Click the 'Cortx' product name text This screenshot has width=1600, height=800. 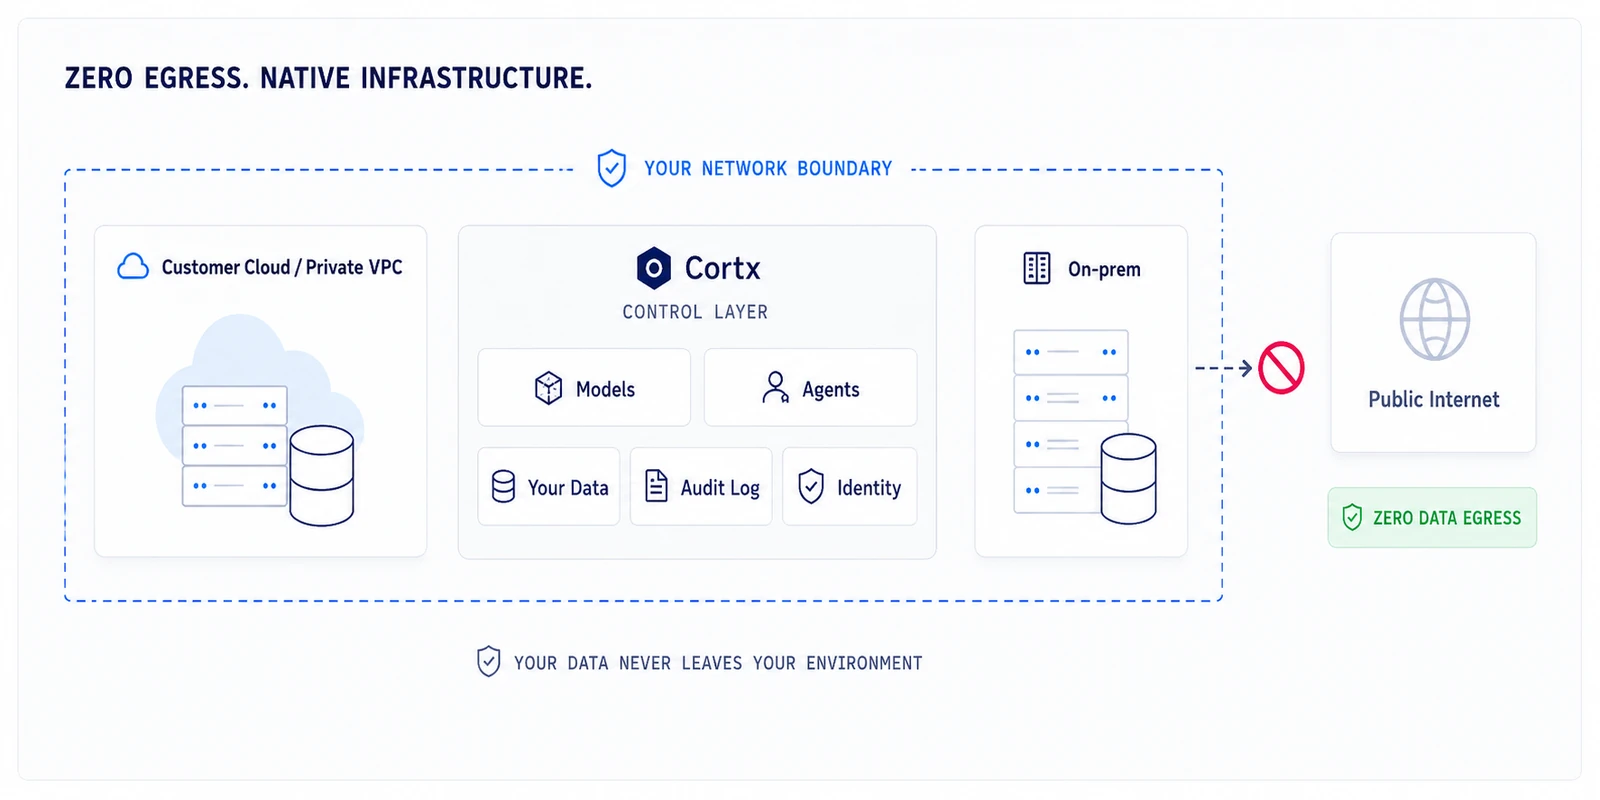pos(723,268)
